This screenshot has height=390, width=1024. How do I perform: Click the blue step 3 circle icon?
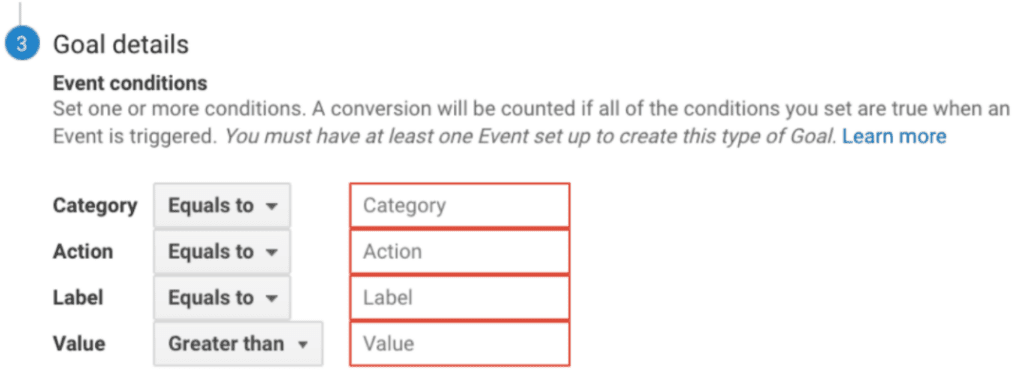22,44
